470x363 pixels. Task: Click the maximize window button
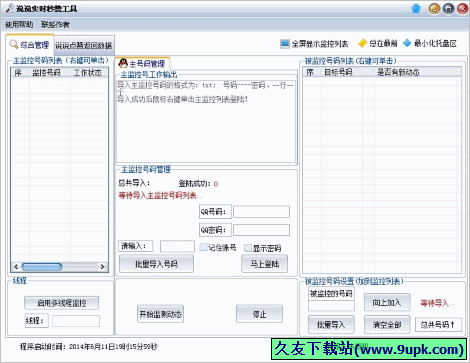point(448,9)
